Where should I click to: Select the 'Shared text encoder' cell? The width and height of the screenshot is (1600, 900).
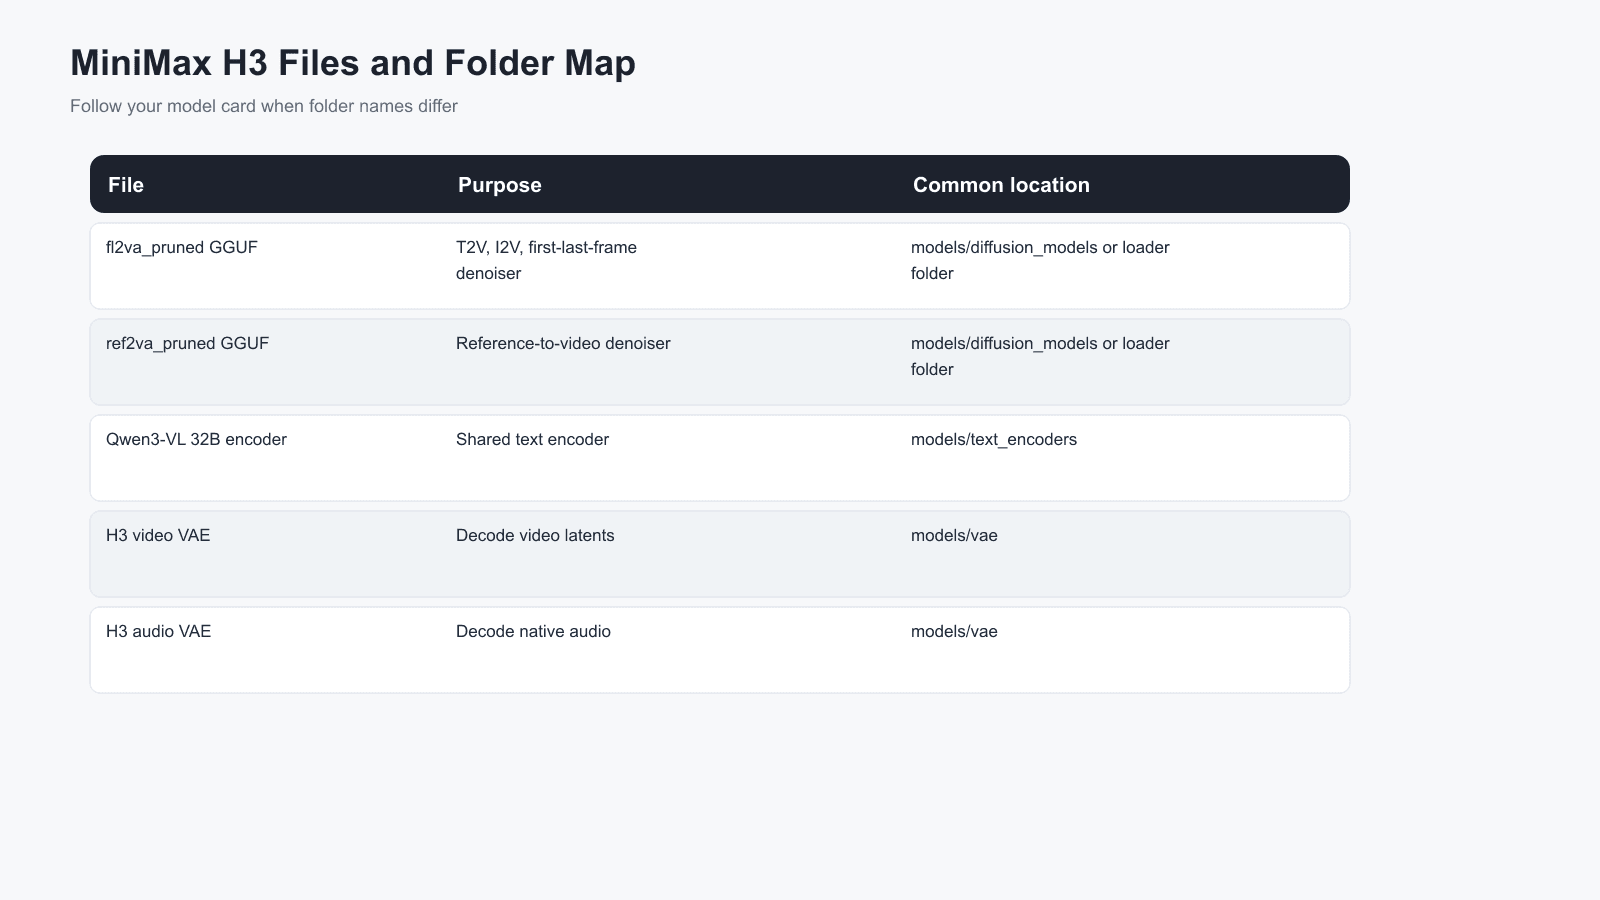pyautogui.click(x=532, y=439)
